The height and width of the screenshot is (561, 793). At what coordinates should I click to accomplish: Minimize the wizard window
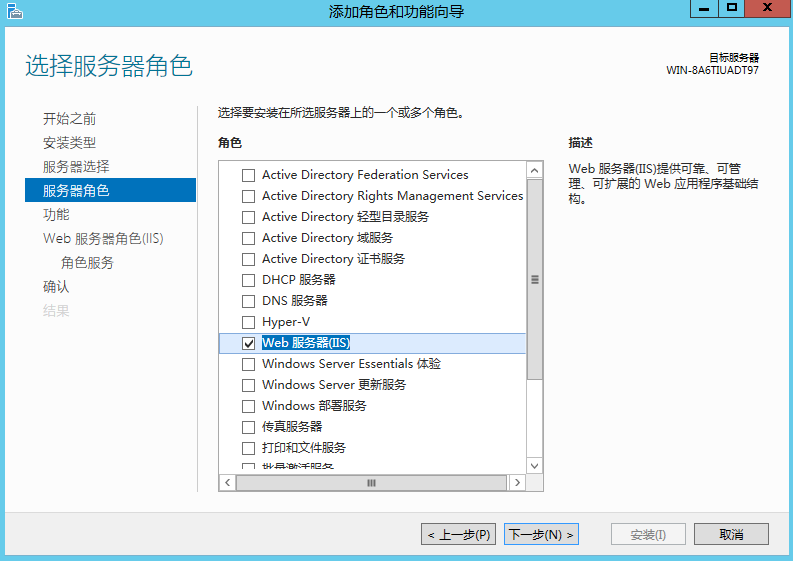[703, 9]
